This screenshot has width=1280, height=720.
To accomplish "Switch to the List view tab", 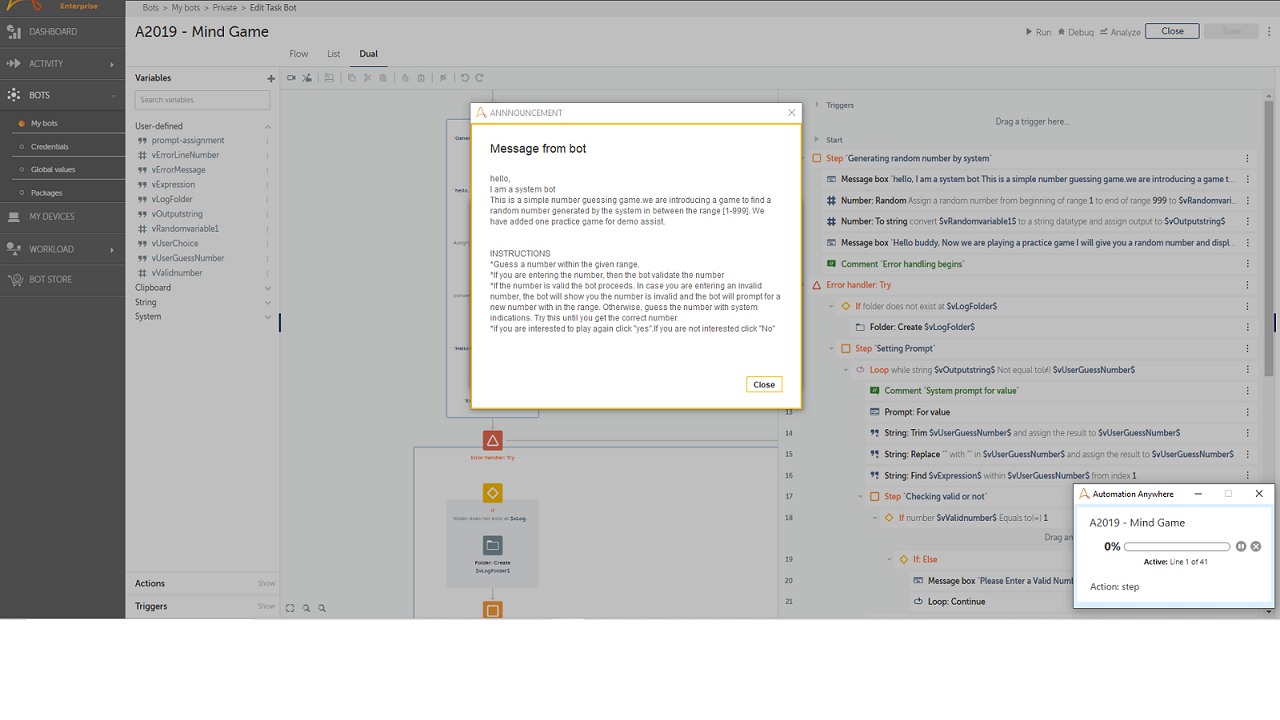I will 334,54.
